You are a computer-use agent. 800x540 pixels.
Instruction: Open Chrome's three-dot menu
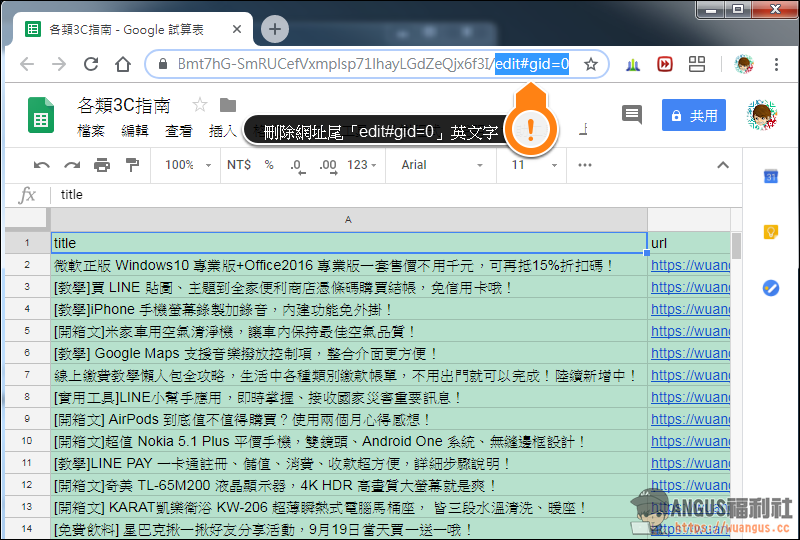pos(776,64)
